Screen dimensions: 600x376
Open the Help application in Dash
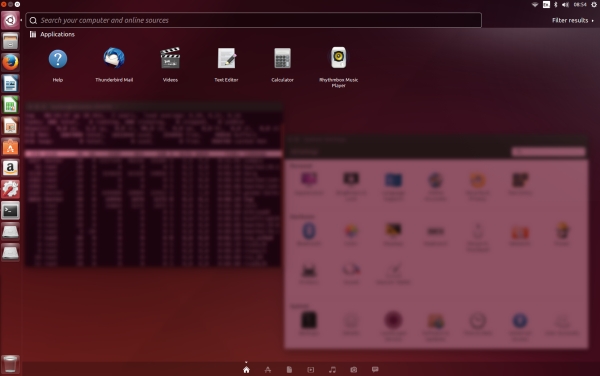[58, 60]
